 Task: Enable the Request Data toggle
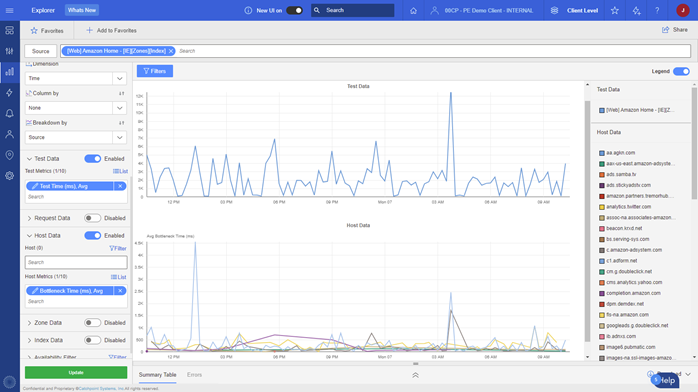(93, 218)
